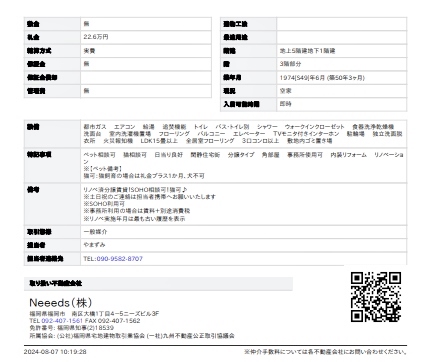
Task: Click the 090-9582-8707 contact phone link
Action: point(120,259)
